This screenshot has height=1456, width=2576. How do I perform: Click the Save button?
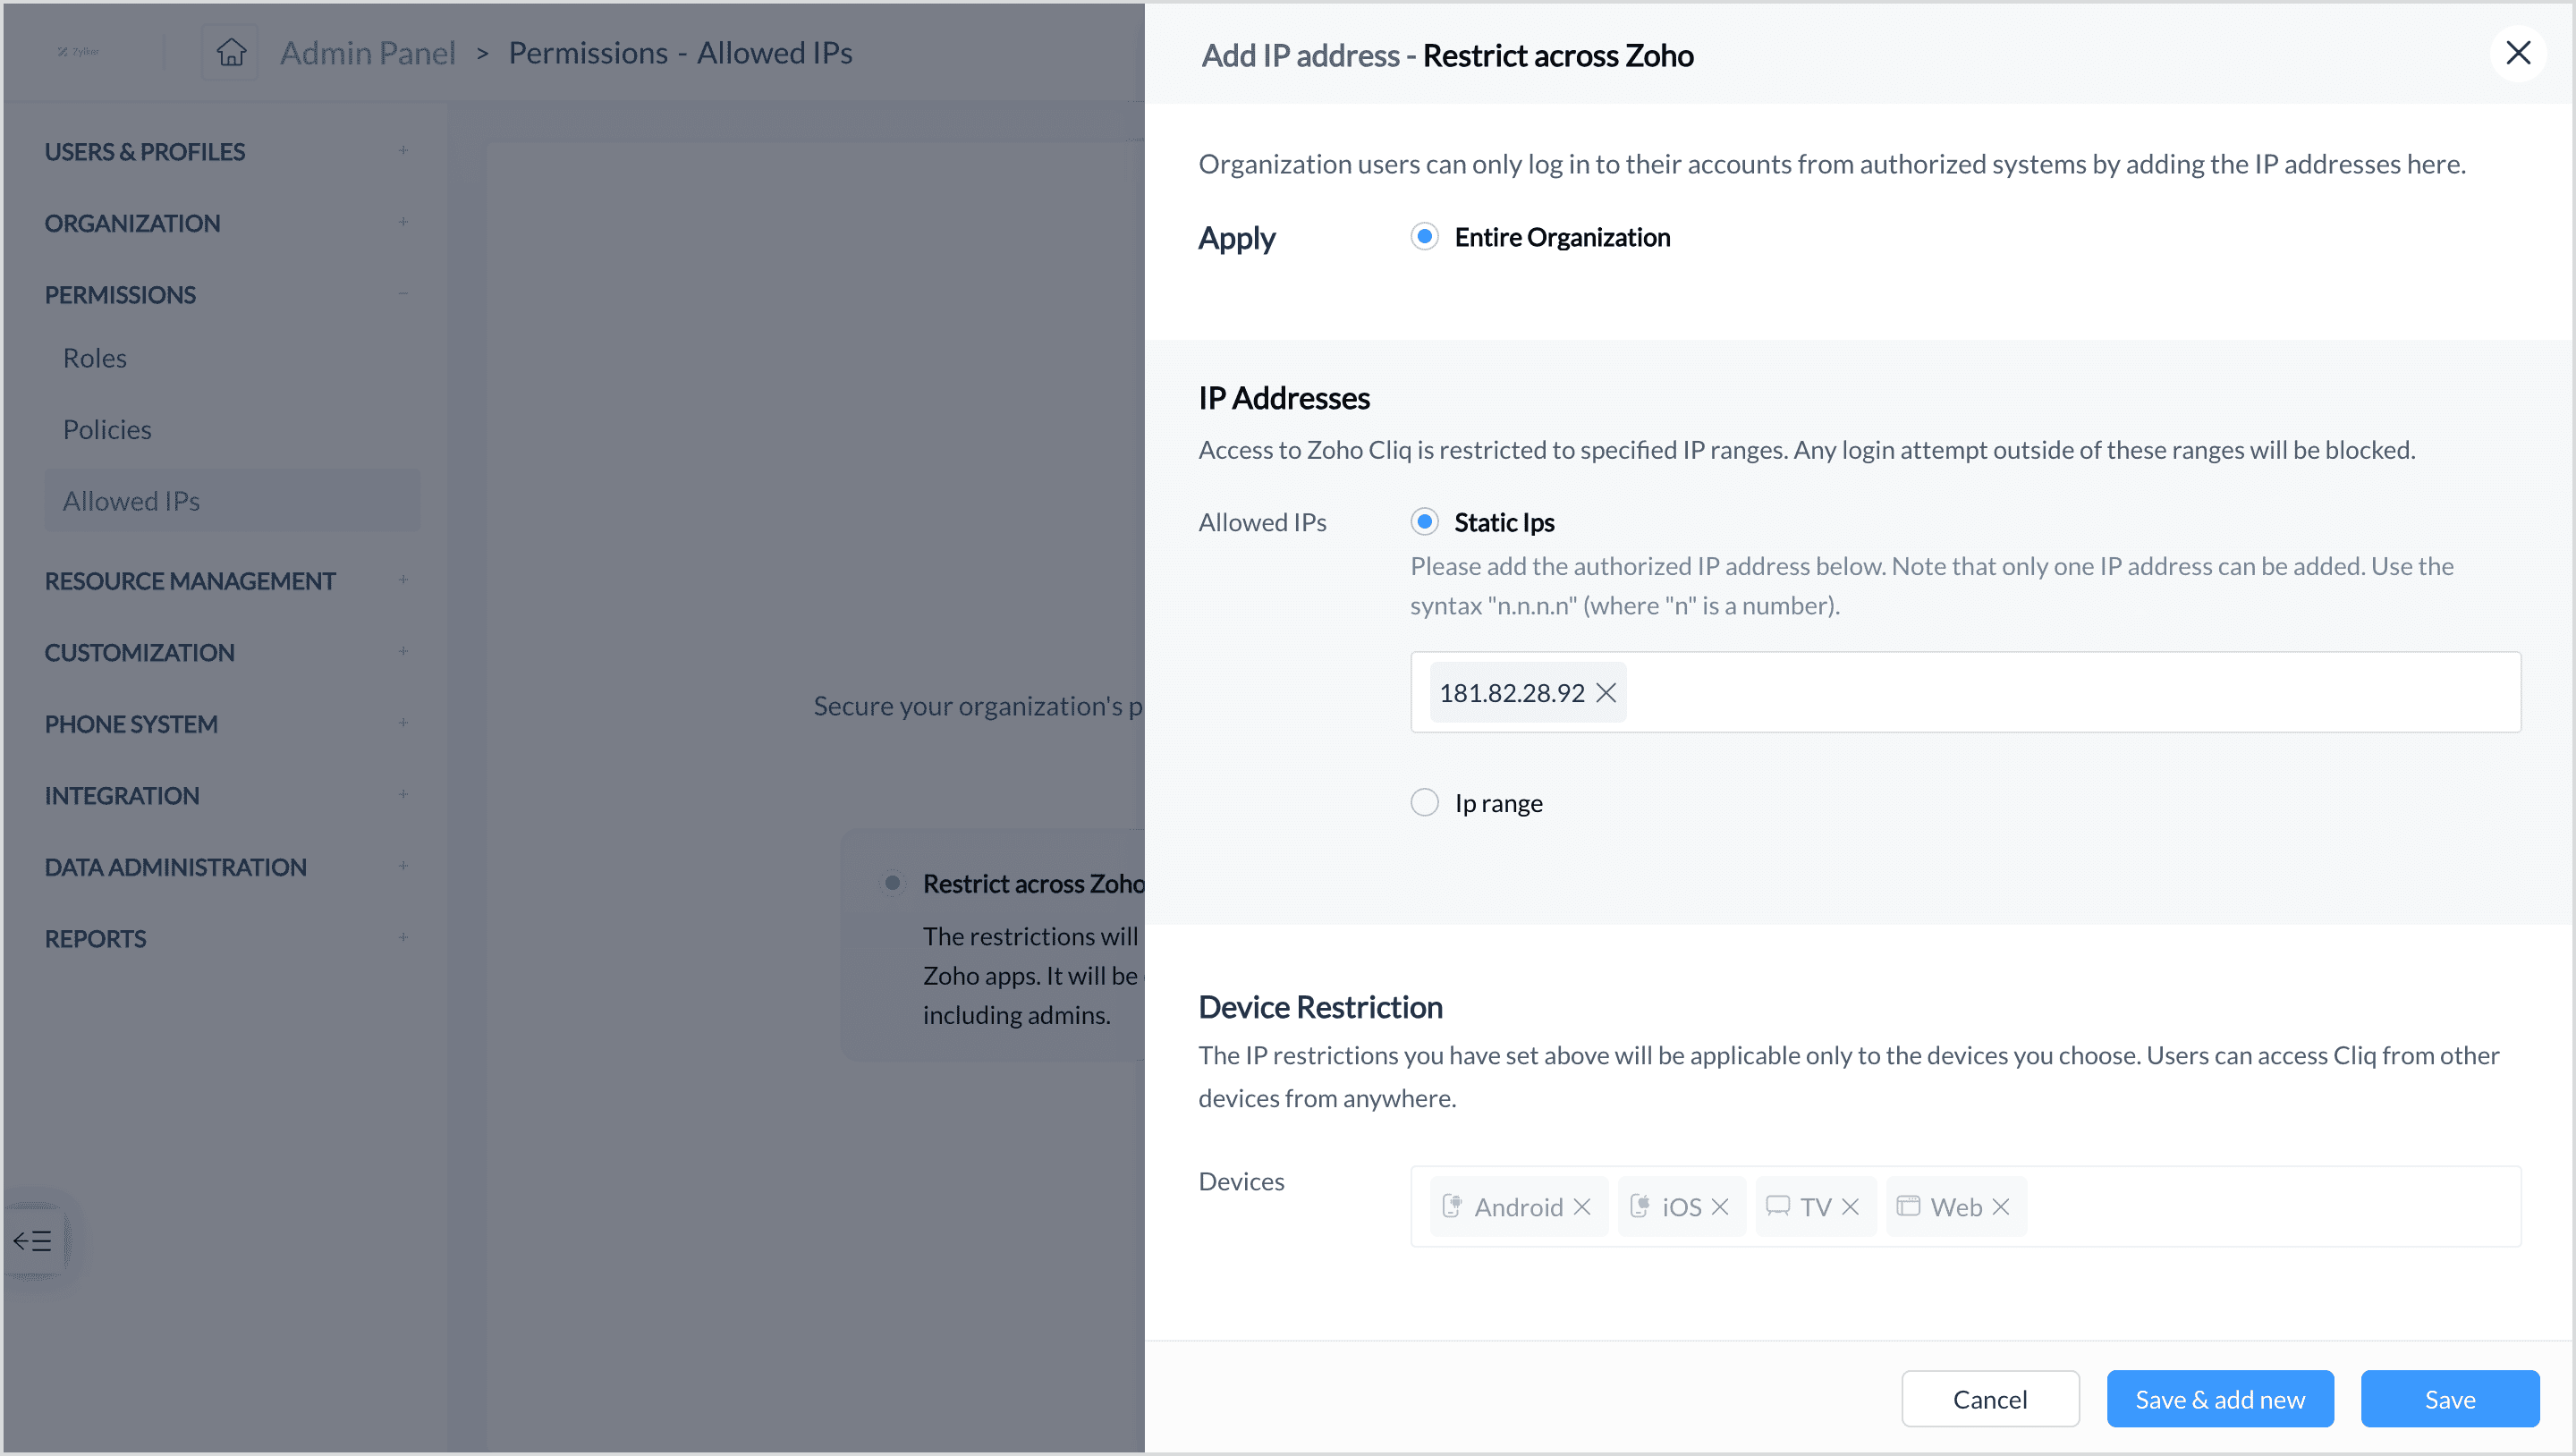(2449, 1399)
